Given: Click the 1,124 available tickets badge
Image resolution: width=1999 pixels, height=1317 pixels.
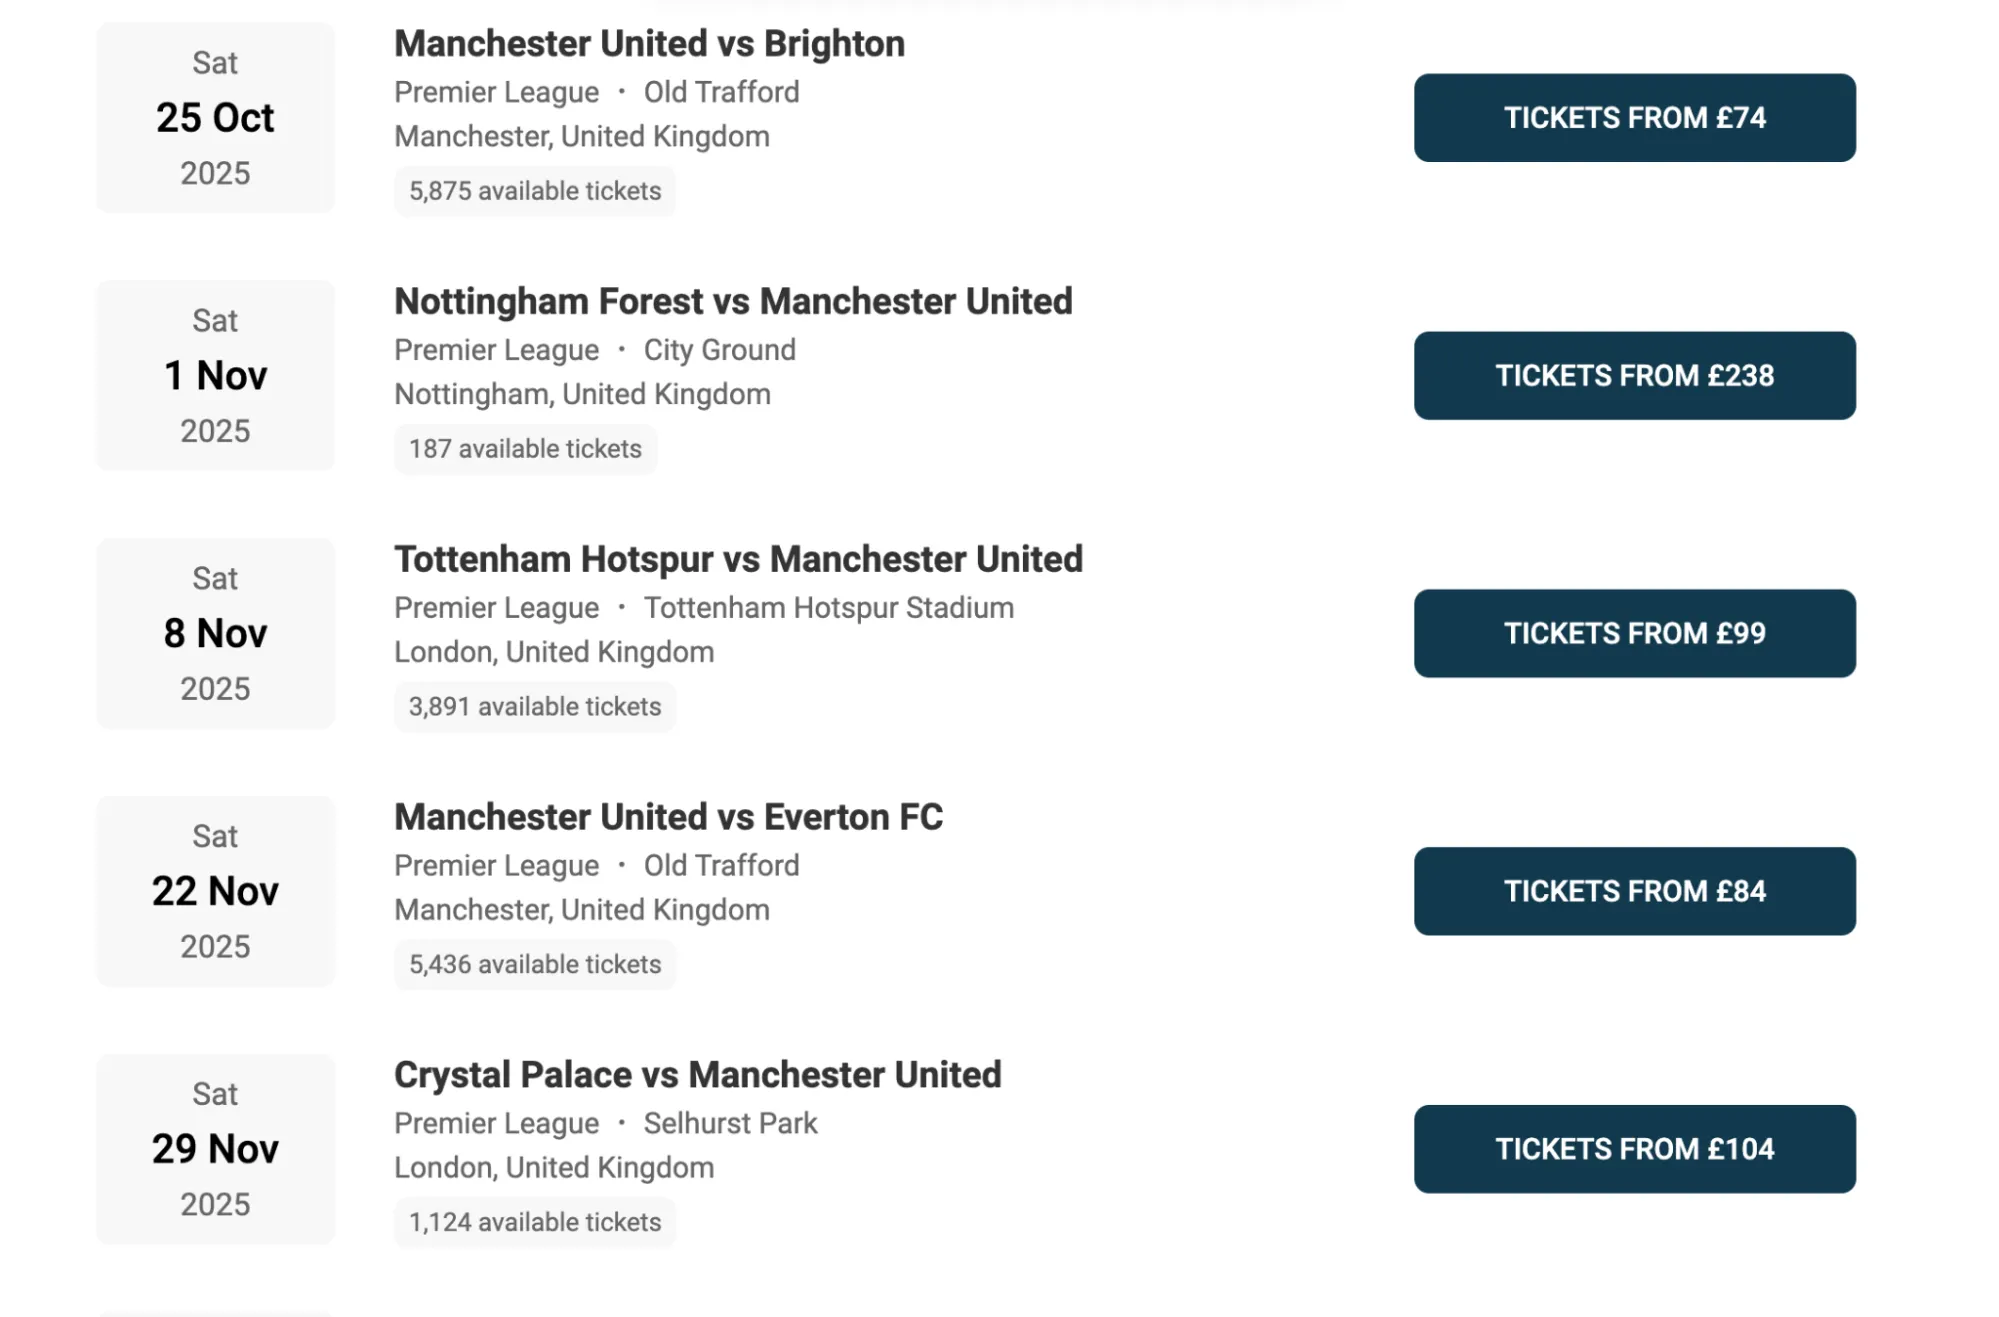Looking at the screenshot, I should pyautogui.click(x=534, y=1221).
